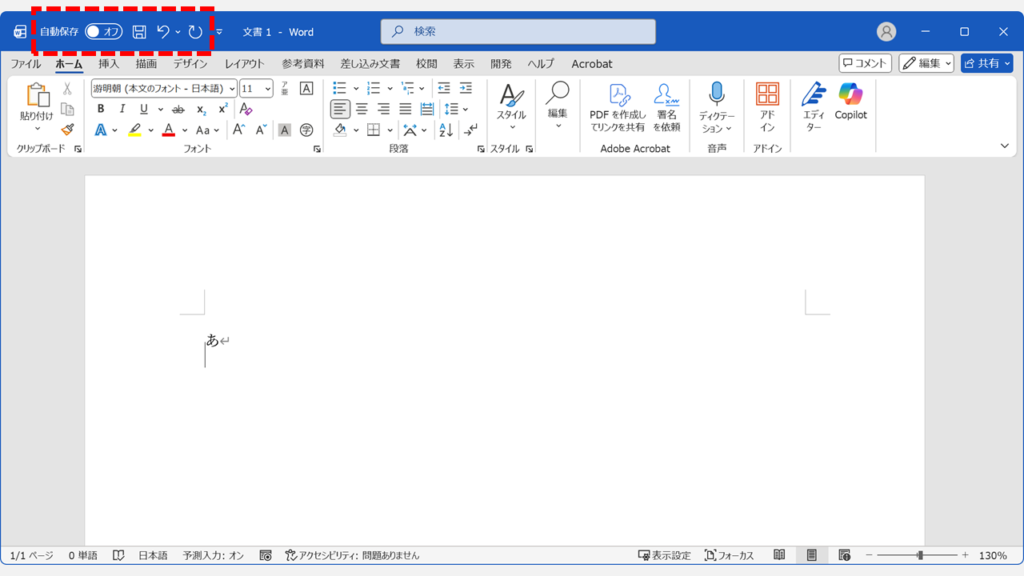Viewport: 1024px width, 576px height.
Task: Click the Undo arrow icon
Action: click(163, 32)
